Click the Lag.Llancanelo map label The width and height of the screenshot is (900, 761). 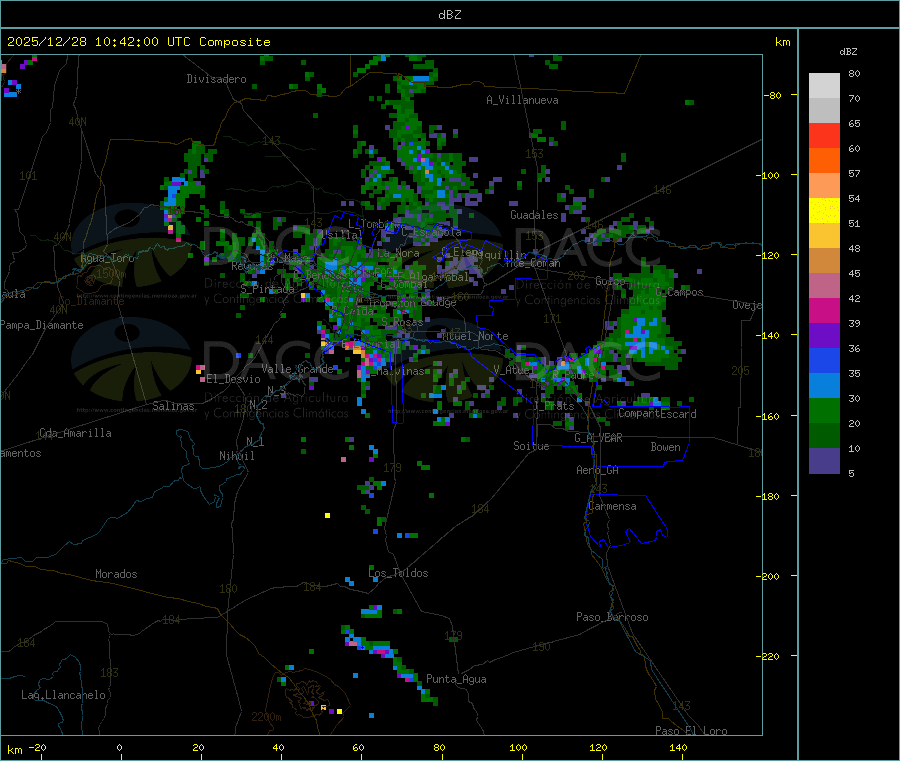click(63, 695)
